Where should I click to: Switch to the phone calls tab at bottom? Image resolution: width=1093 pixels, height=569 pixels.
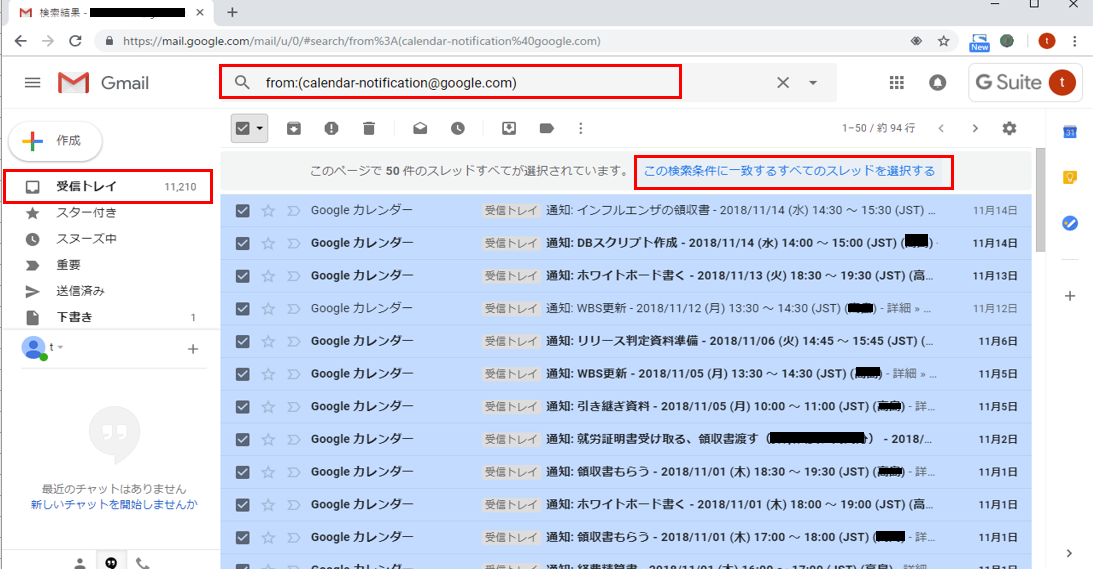142,563
